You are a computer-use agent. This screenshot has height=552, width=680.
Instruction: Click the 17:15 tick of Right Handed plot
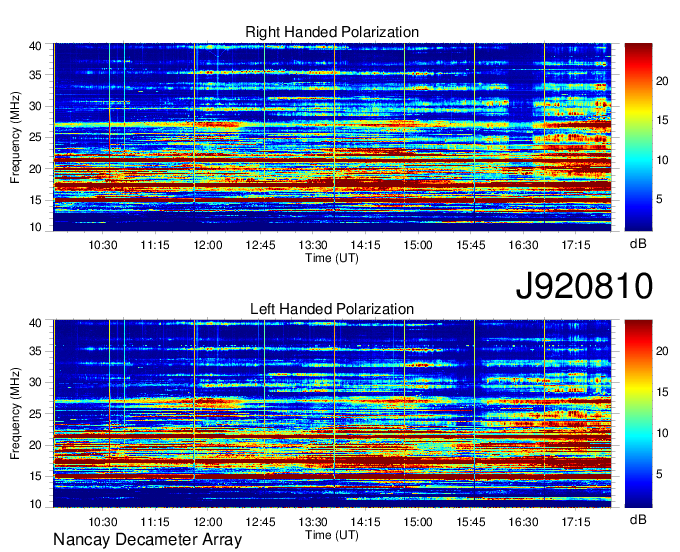(x=575, y=245)
